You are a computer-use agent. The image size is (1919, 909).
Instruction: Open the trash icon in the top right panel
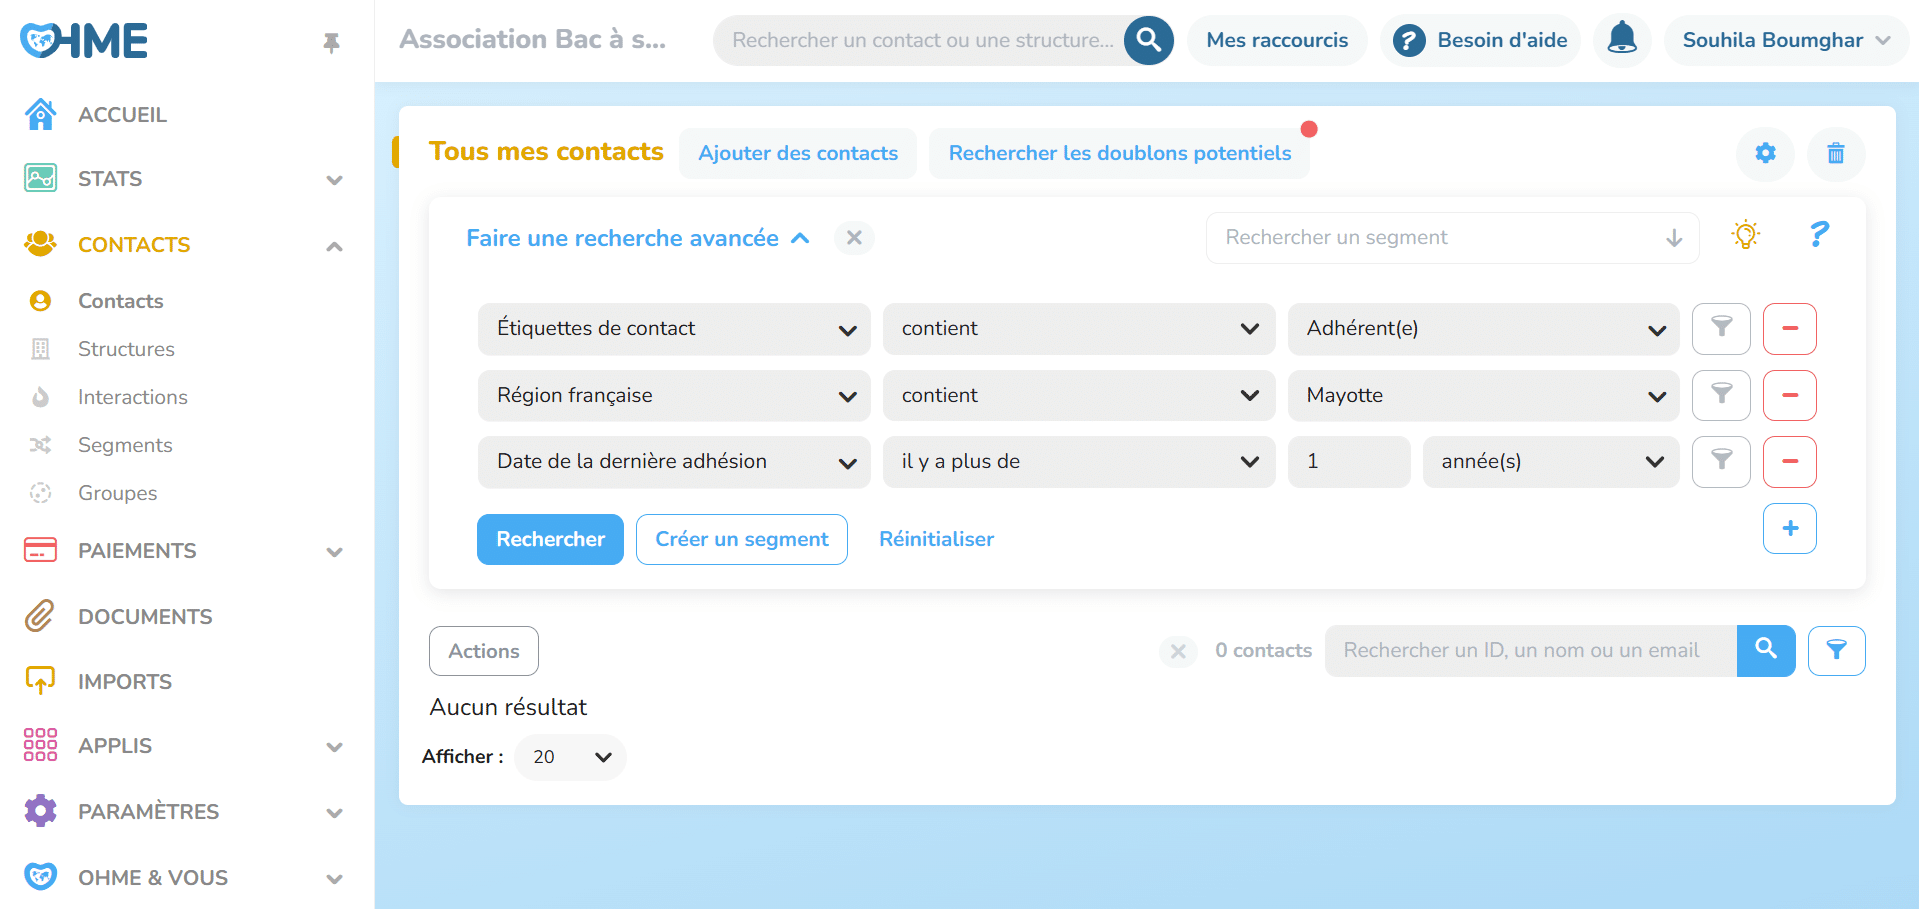coord(1835,153)
